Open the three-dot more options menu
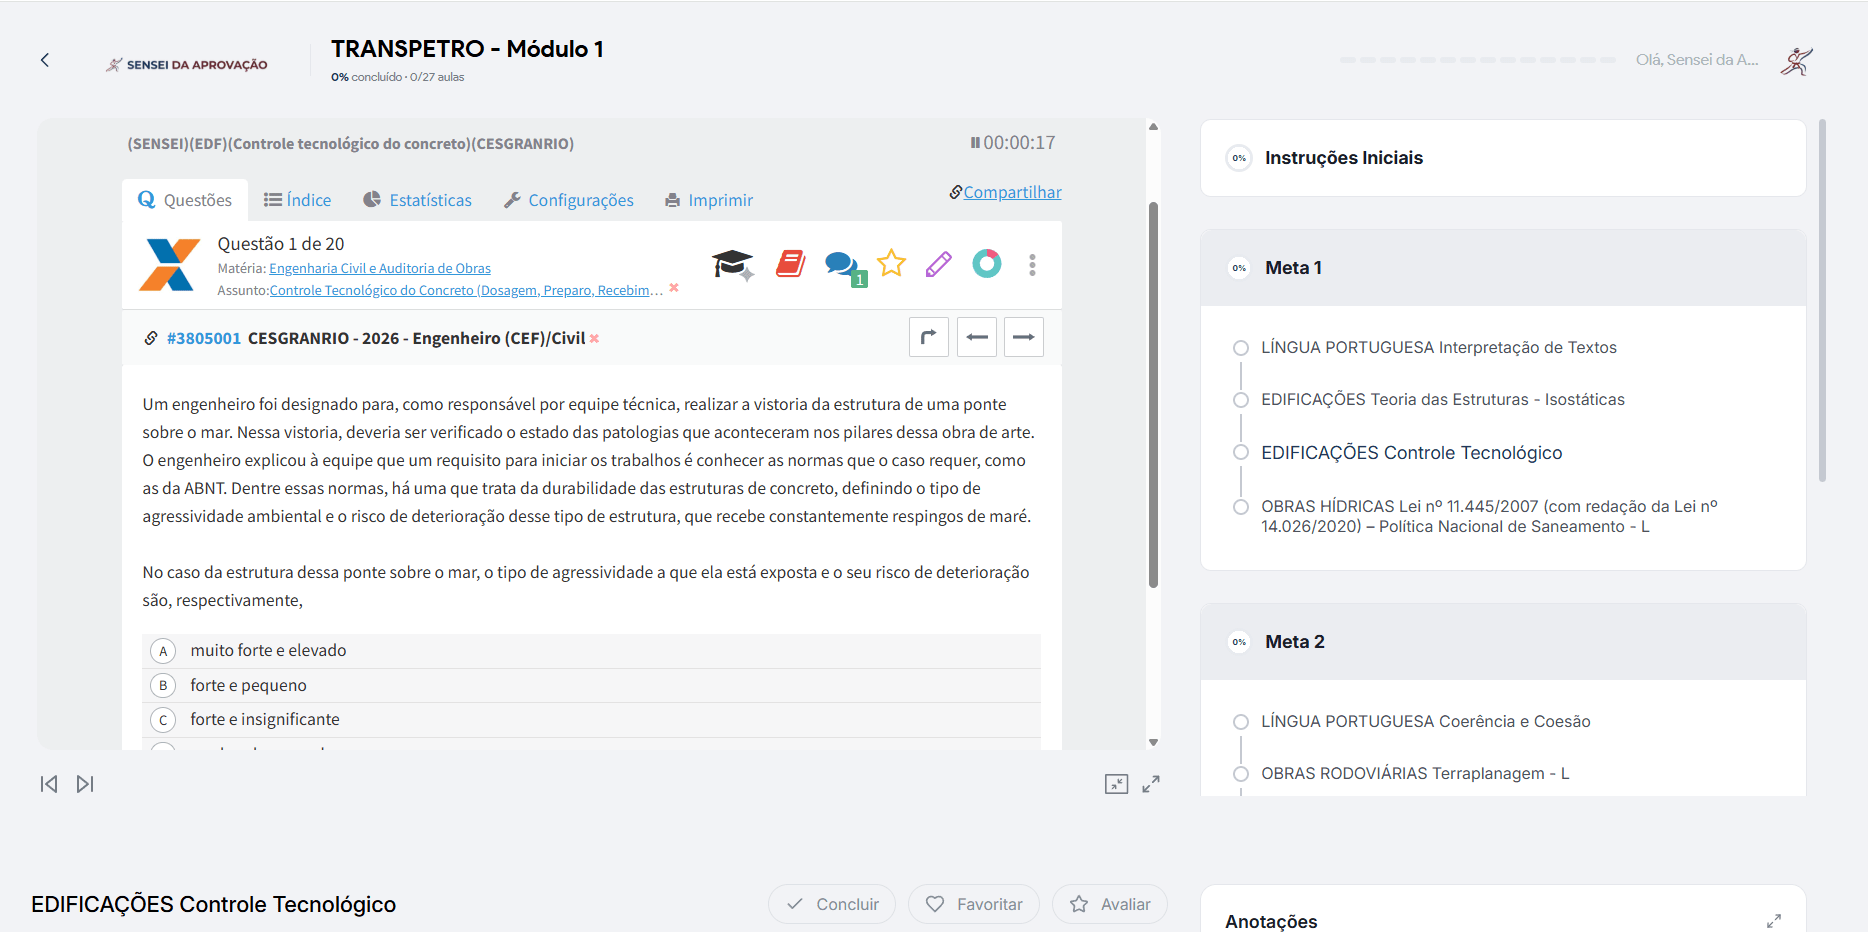 (1032, 265)
